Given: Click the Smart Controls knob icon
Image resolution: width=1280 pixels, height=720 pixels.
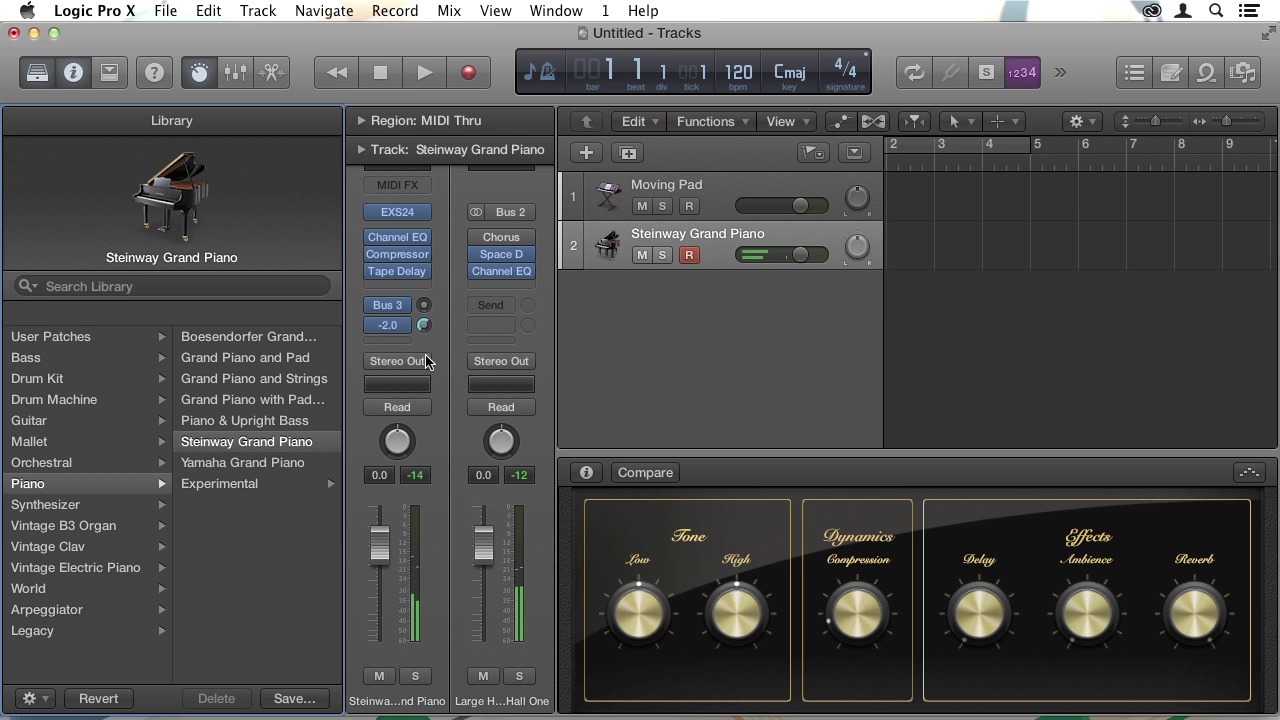Looking at the screenshot, I should pyautogui.click(x=199, y=73).
